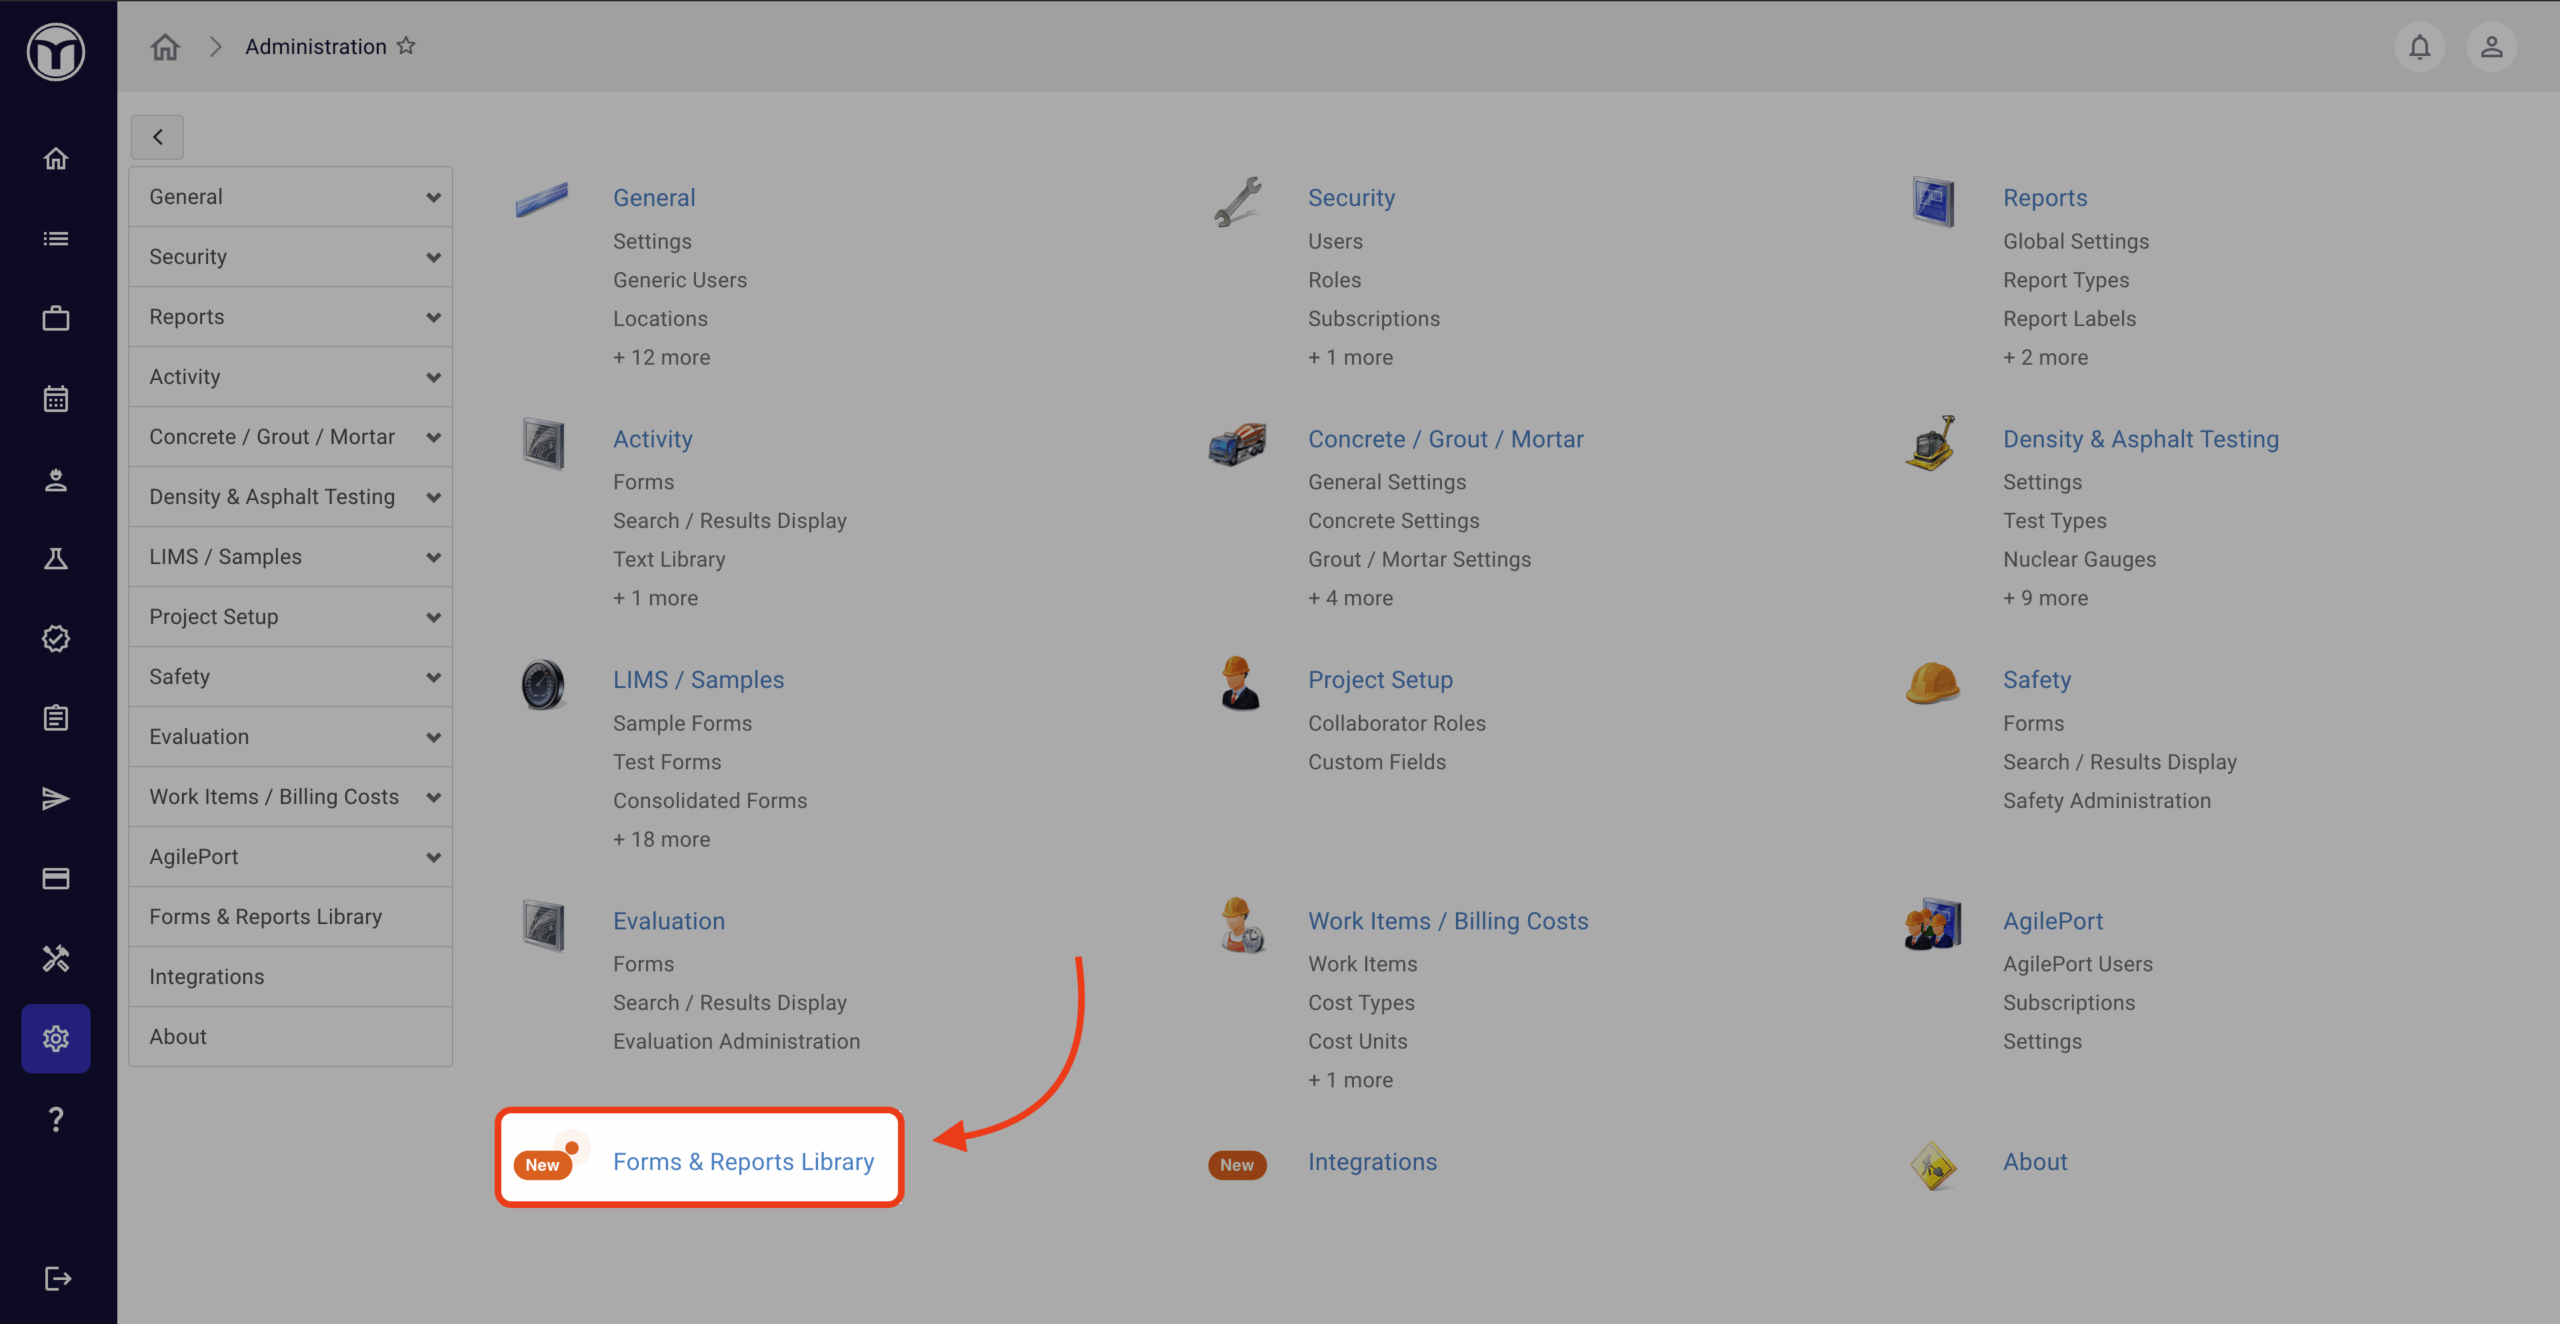Screen dimensions: 2560x1324
Task: Open the user profile icon
Action: coord(2491,47)
